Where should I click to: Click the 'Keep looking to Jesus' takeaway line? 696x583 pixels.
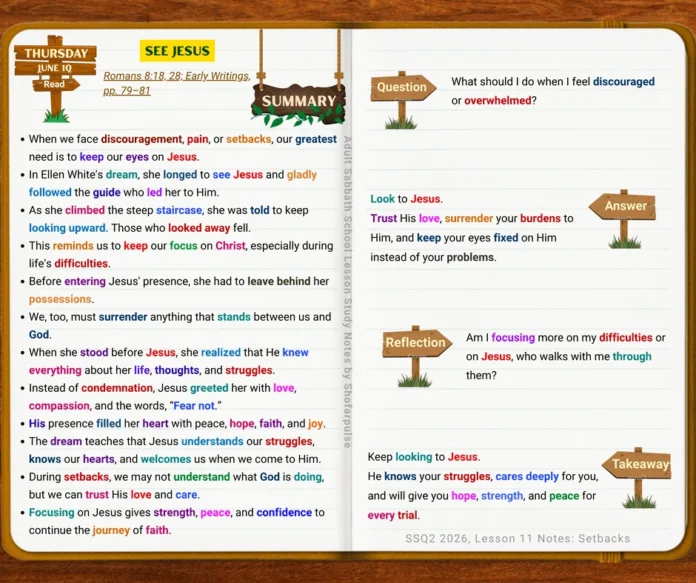424,457
